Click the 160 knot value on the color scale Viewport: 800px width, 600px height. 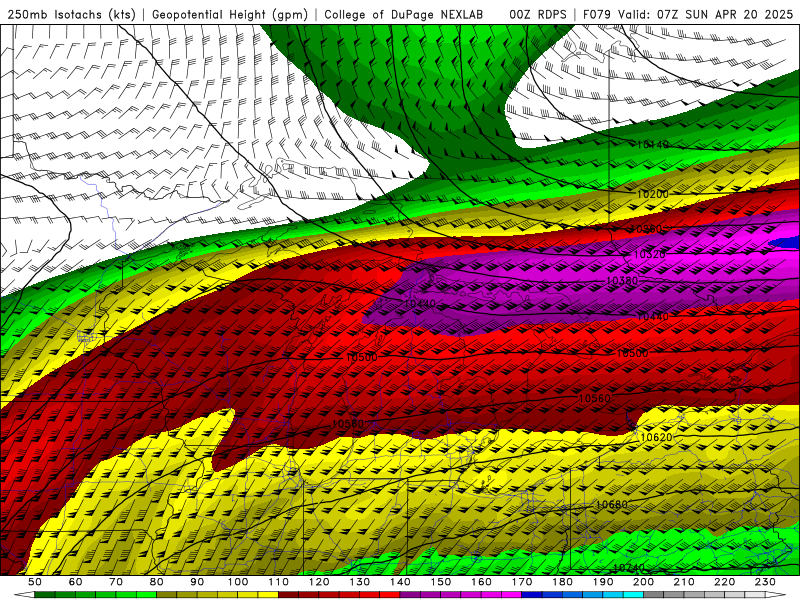(x=481, y=582)
